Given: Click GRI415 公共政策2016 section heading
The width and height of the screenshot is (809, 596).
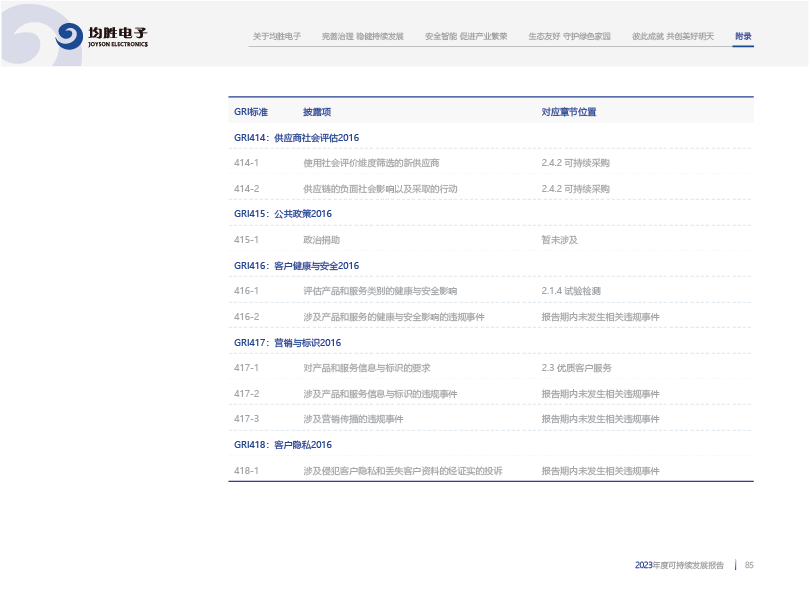Looking at the screenshot, I should [x=282, y=214].
